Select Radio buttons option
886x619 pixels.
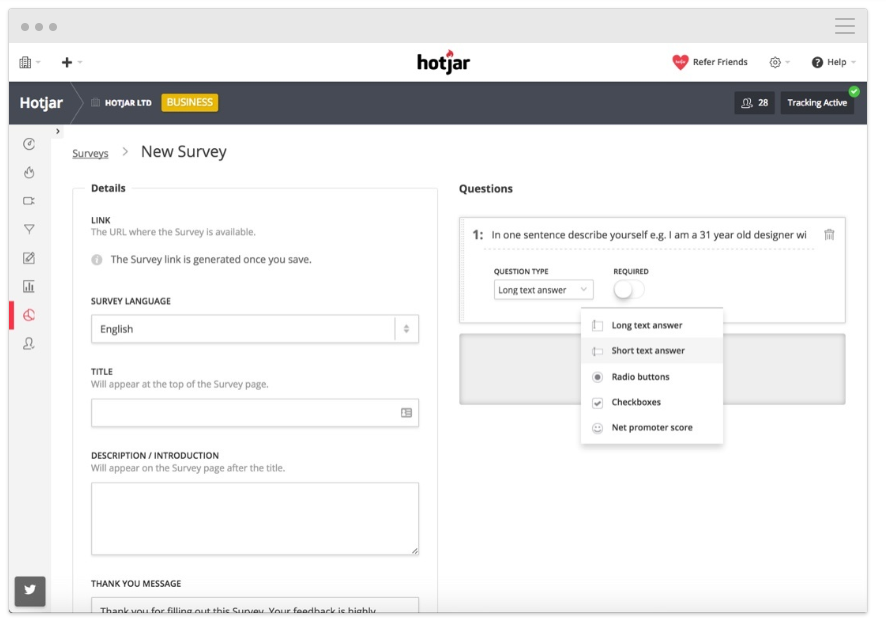point(652,376)
